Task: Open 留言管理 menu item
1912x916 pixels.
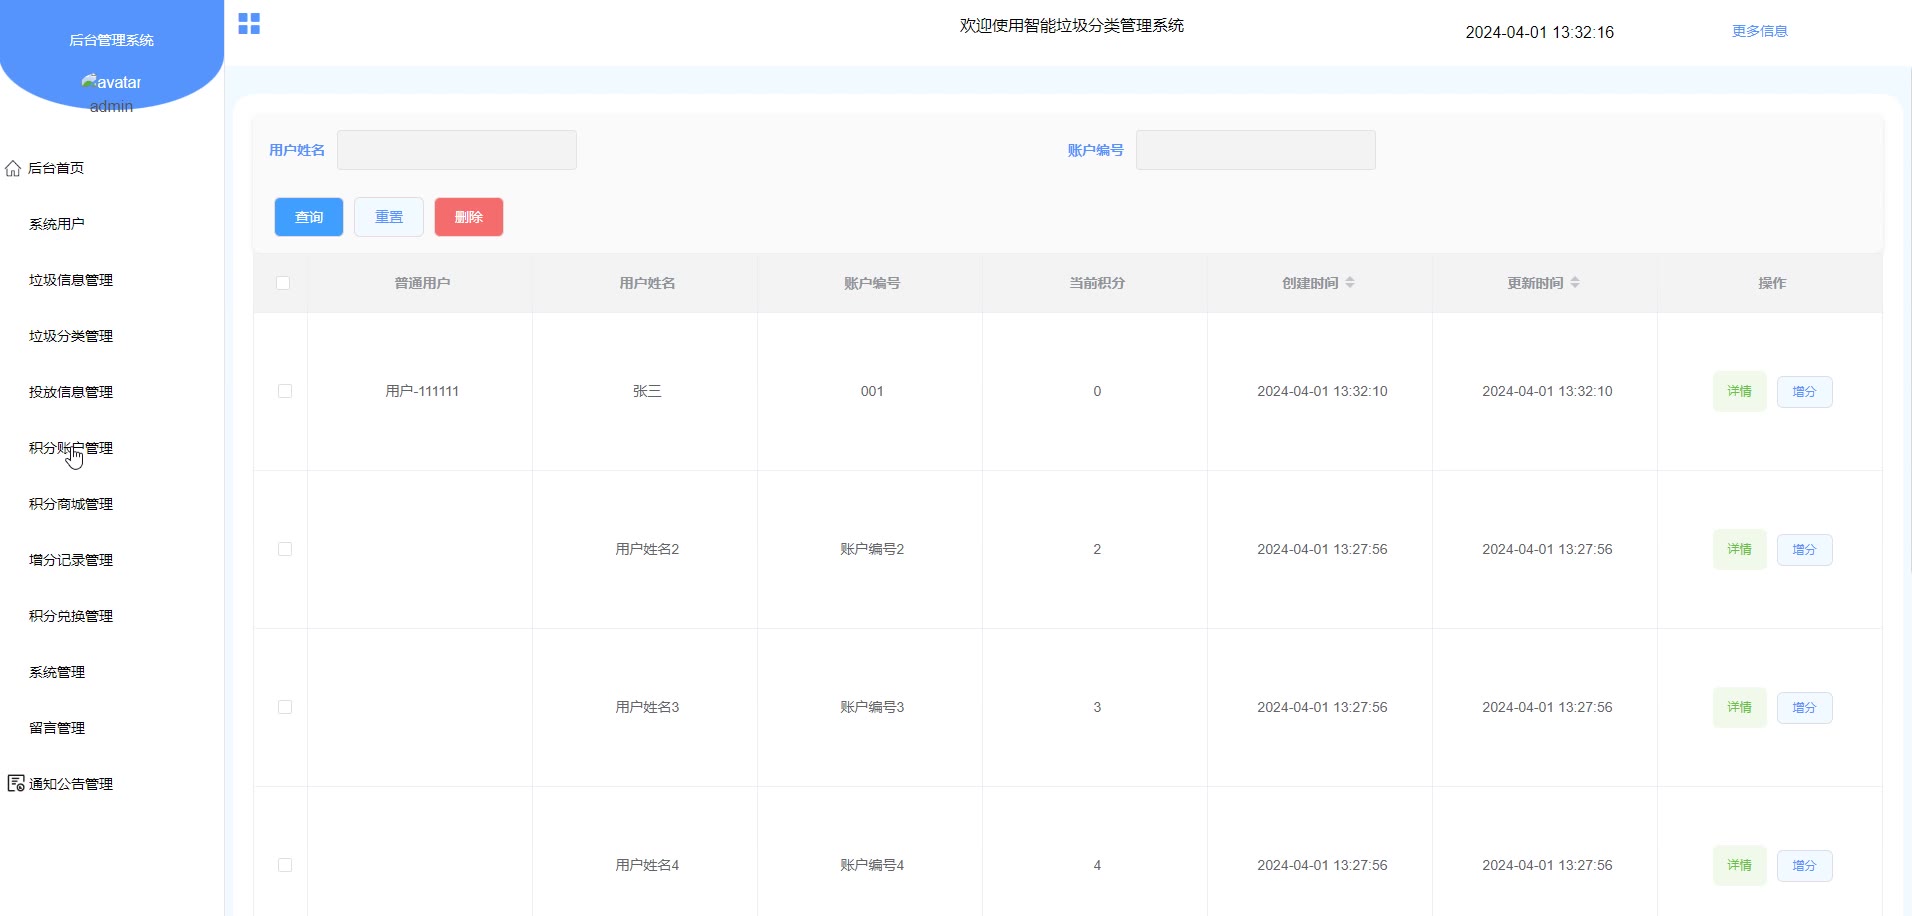Action: [57, 728]
